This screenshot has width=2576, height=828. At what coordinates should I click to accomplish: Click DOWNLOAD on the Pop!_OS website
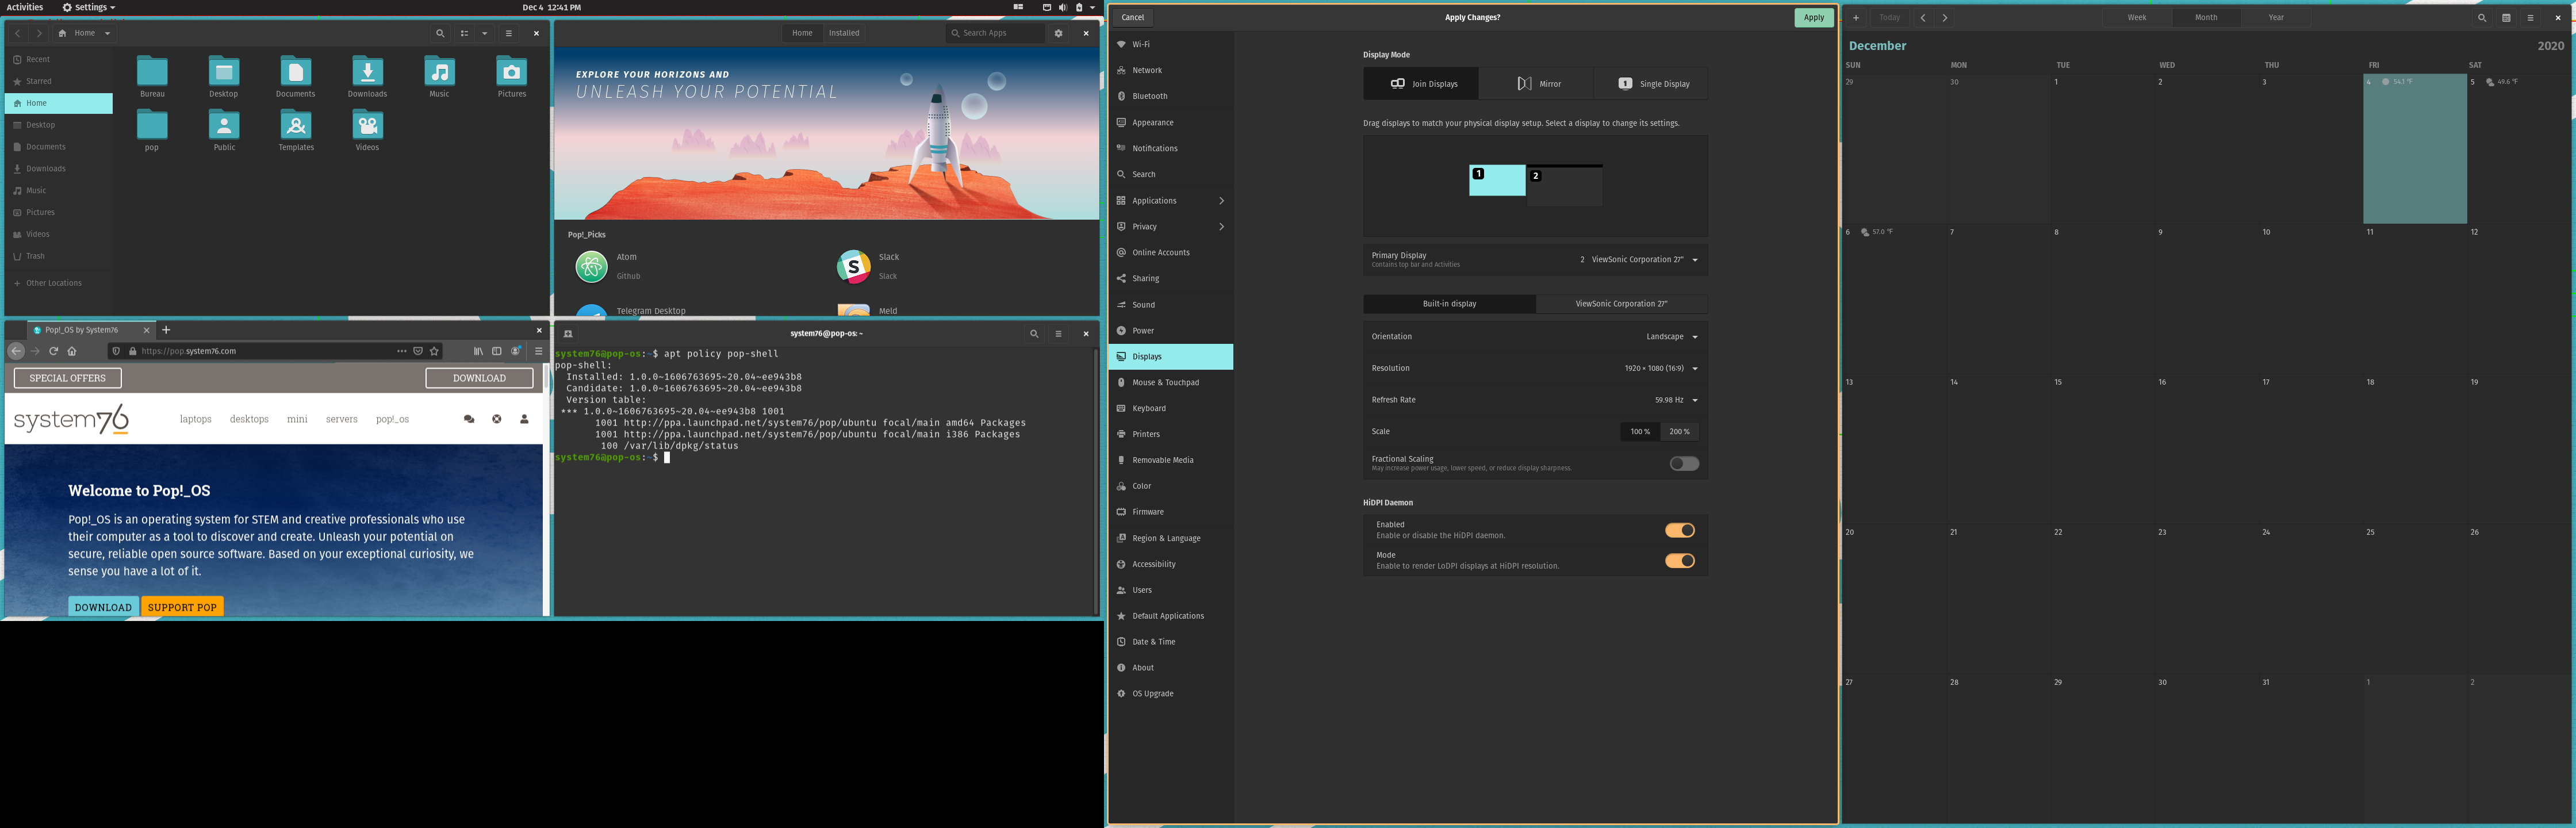[x=103, y=607]
